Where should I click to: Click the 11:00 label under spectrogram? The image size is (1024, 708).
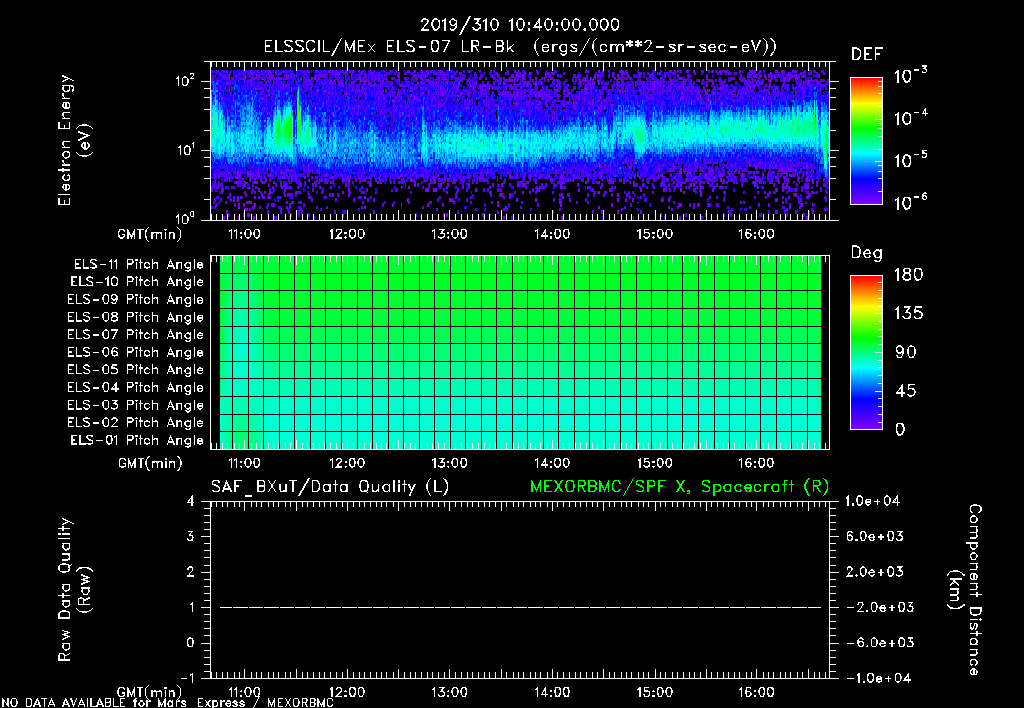pyautogui.click(x=244, y=234)
